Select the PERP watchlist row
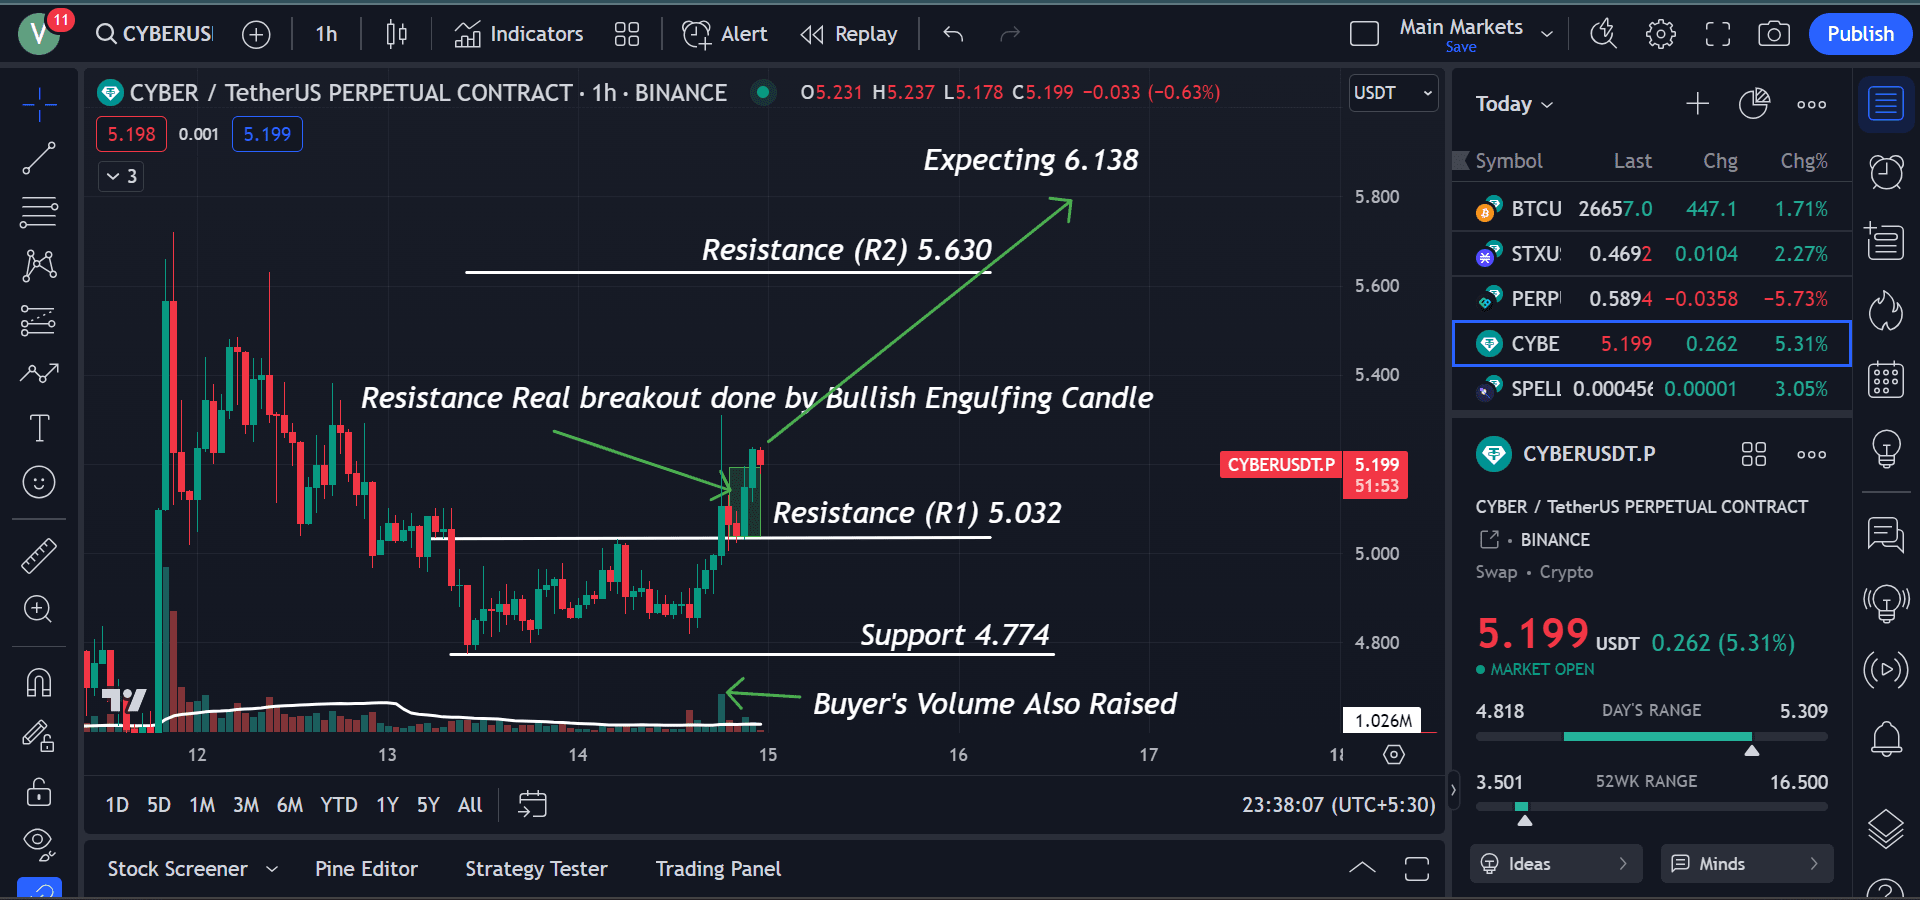Viewport: 1920px width, 900px height. tap(1651, 299)
